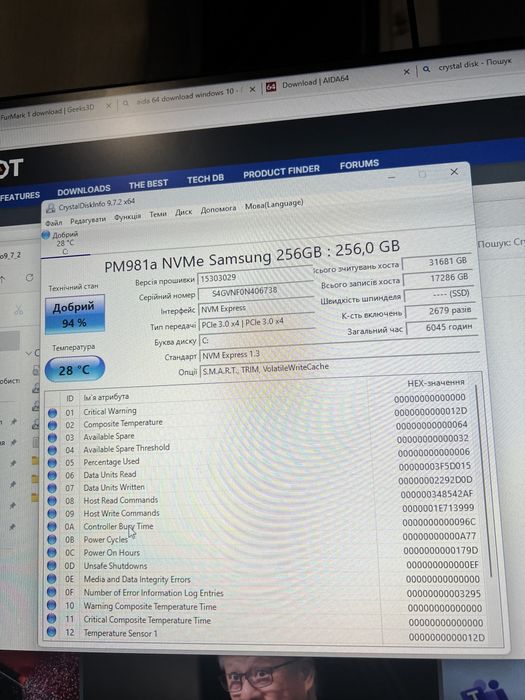
Task: Click the 28 °C temperature button
Action: click(75, 370)
